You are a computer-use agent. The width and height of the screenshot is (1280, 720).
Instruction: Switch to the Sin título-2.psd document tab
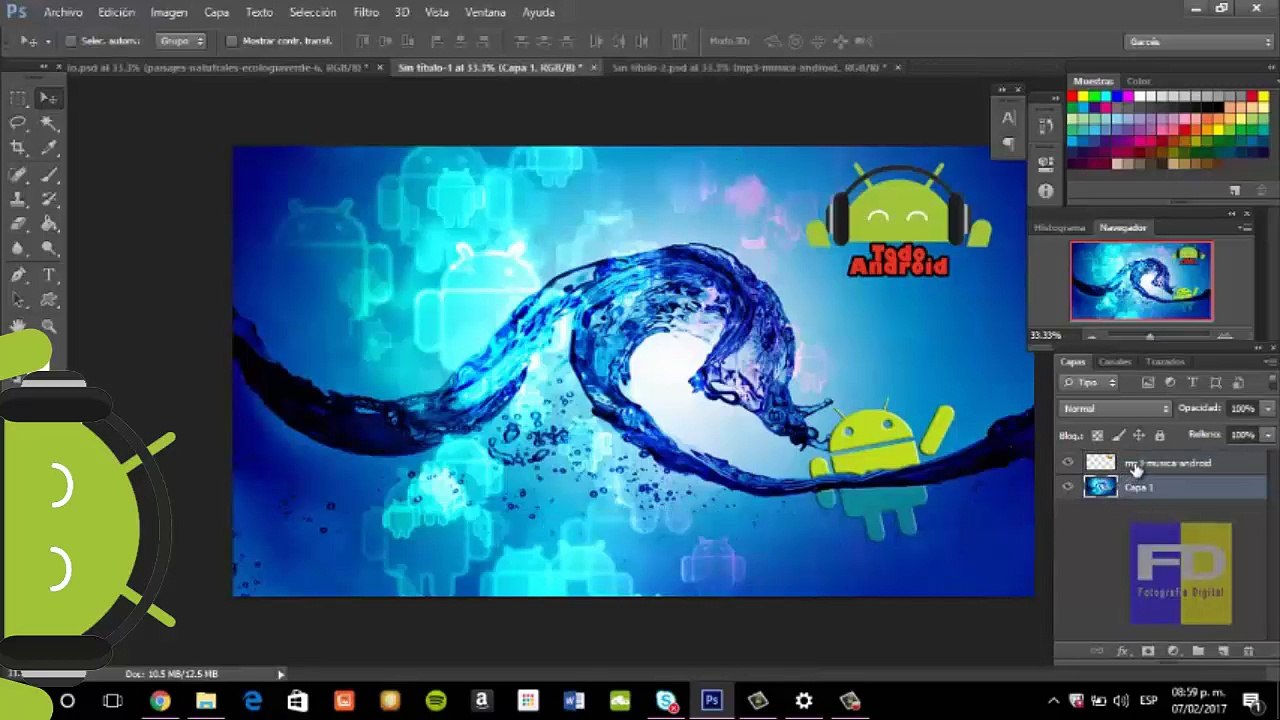tap(748, 68)
